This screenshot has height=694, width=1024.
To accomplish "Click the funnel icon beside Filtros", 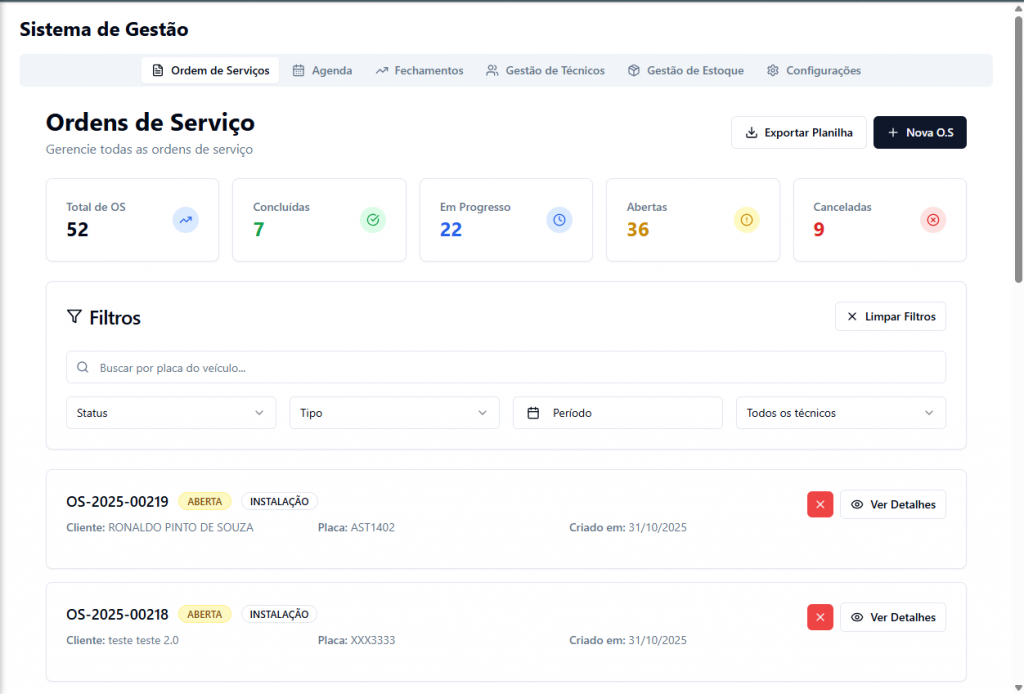I will pyautogui.click(x=74, y=317).
